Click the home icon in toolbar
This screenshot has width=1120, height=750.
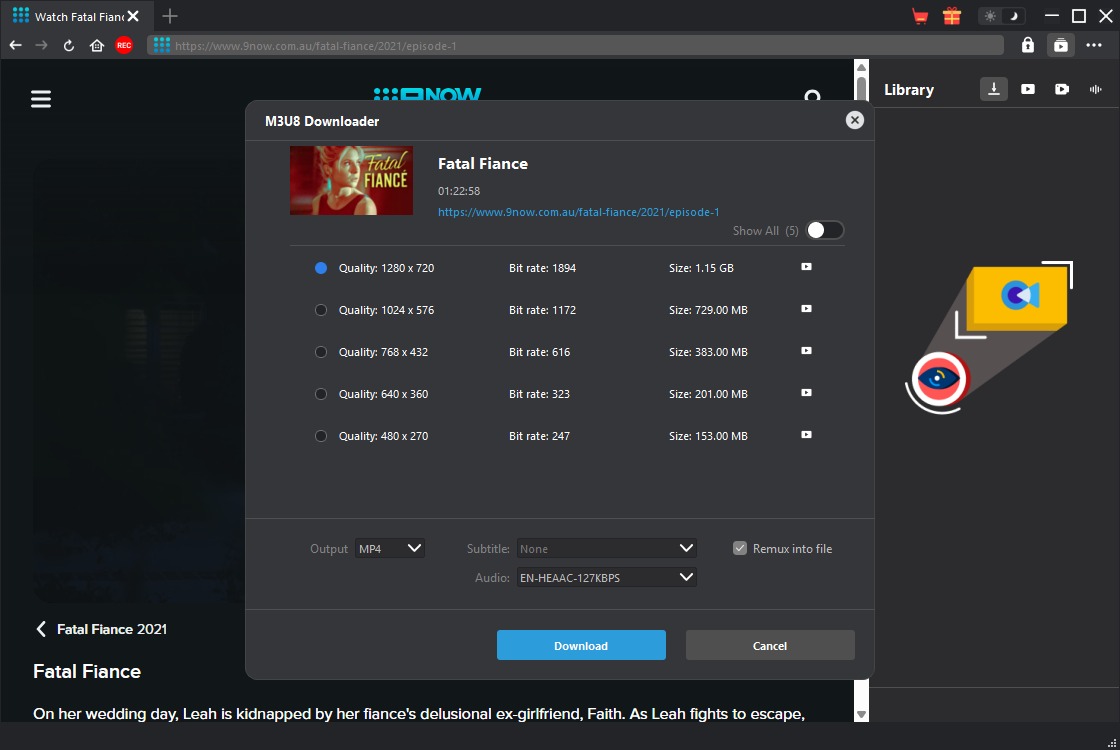pyautogui.click(x=97, y=45)
